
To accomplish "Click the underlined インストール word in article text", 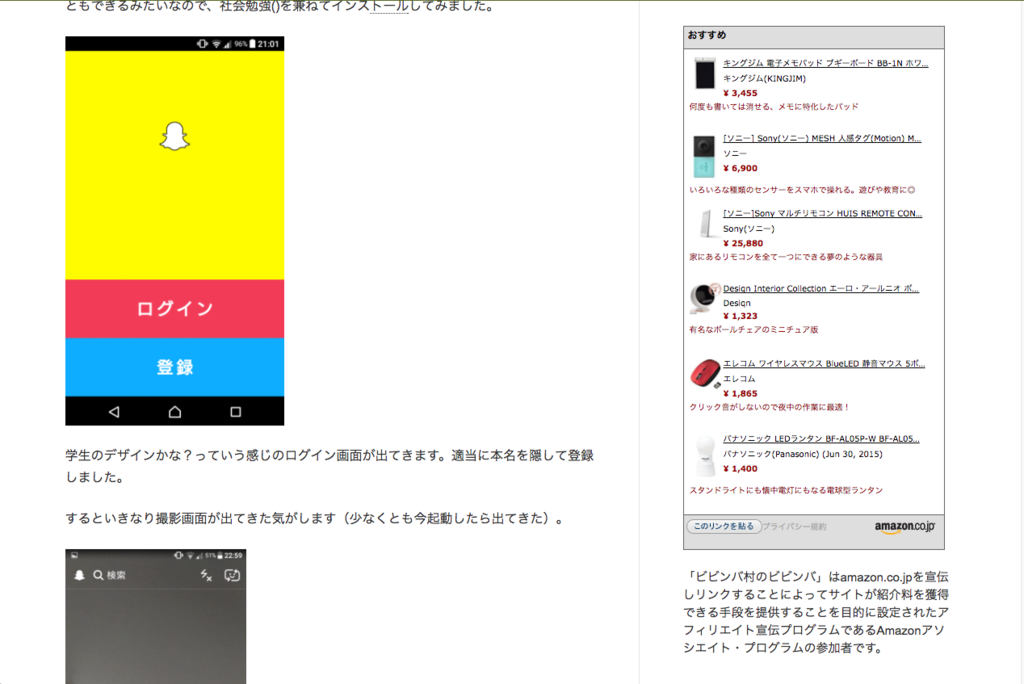I will [x=389, y=7].
